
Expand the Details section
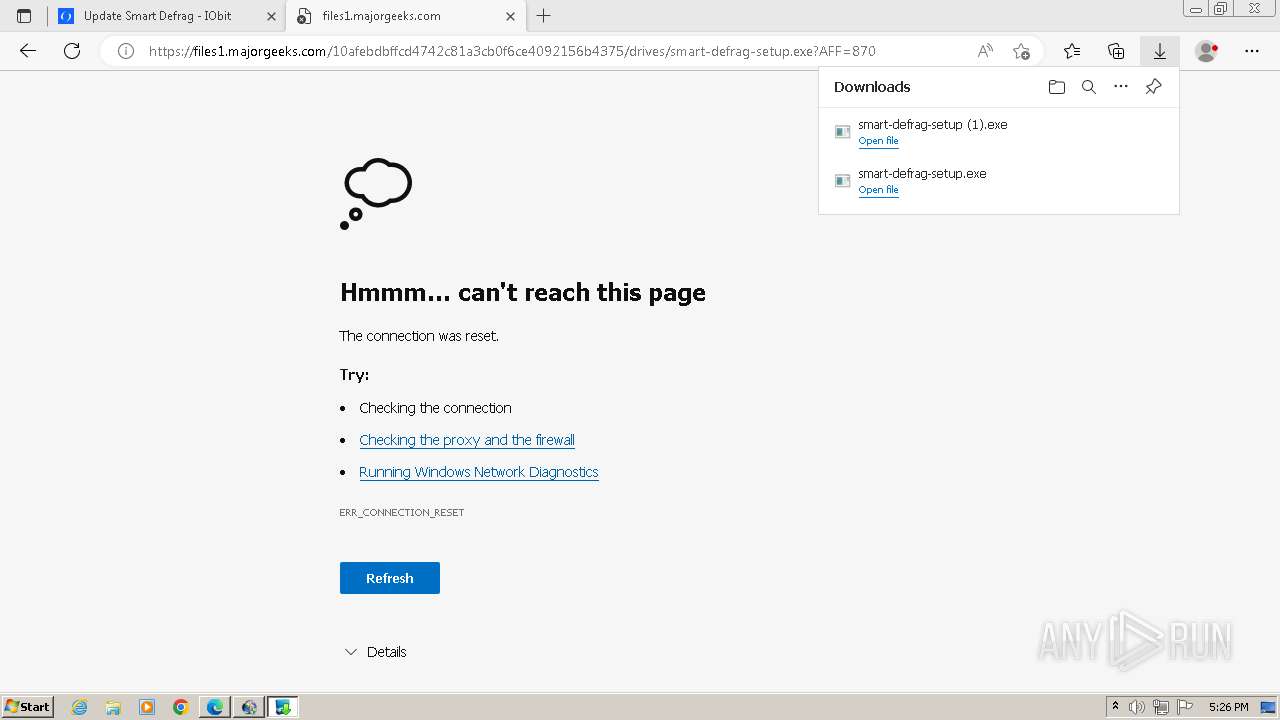[375, 652]
